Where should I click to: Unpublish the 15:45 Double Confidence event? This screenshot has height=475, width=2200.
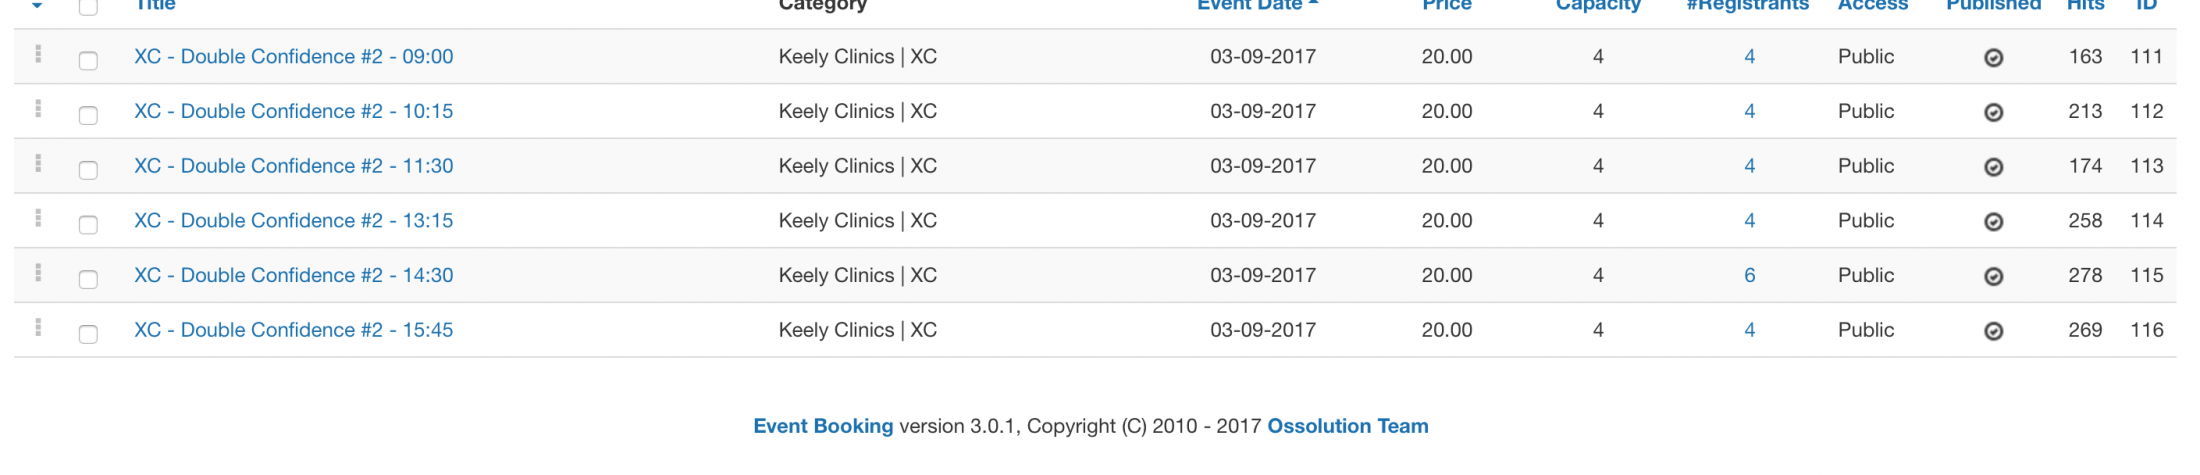pyautogui.click(x=1993, y=332)
